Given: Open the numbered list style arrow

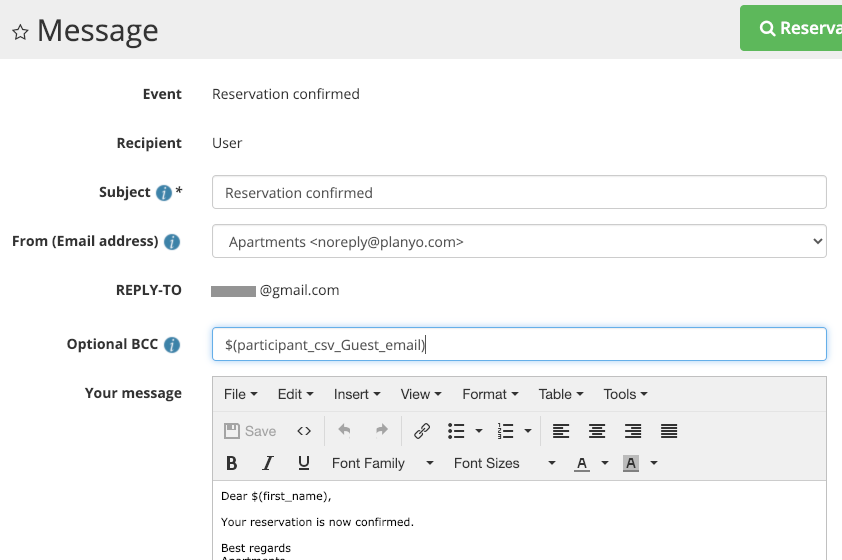Looking at the screenshot, I should [x=528, y=431].
